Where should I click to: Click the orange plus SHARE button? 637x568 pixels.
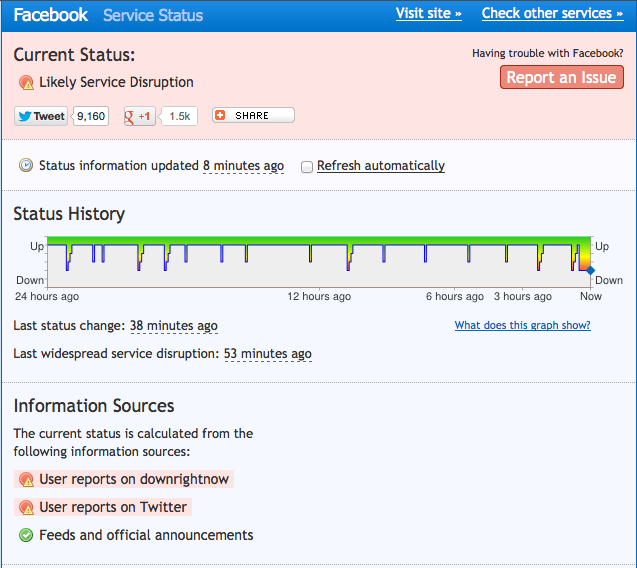[x=253, y=115]
